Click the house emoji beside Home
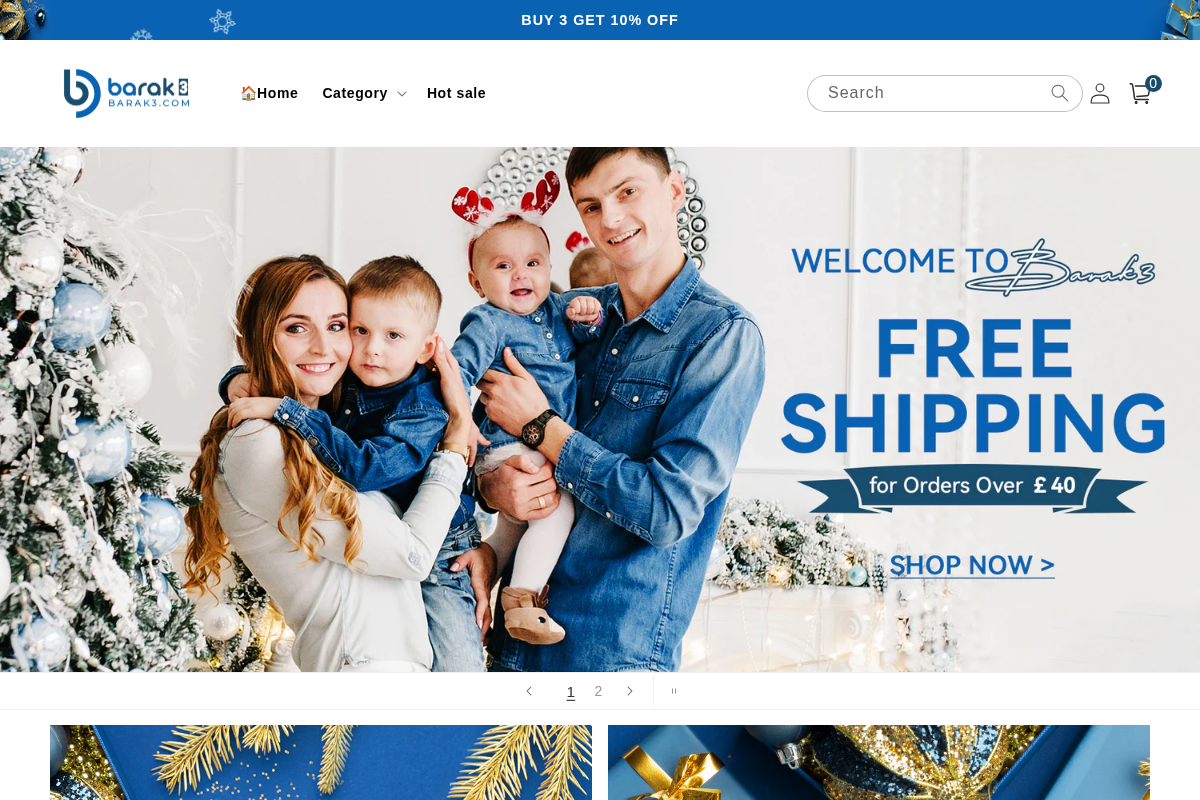 pos(248,93)
